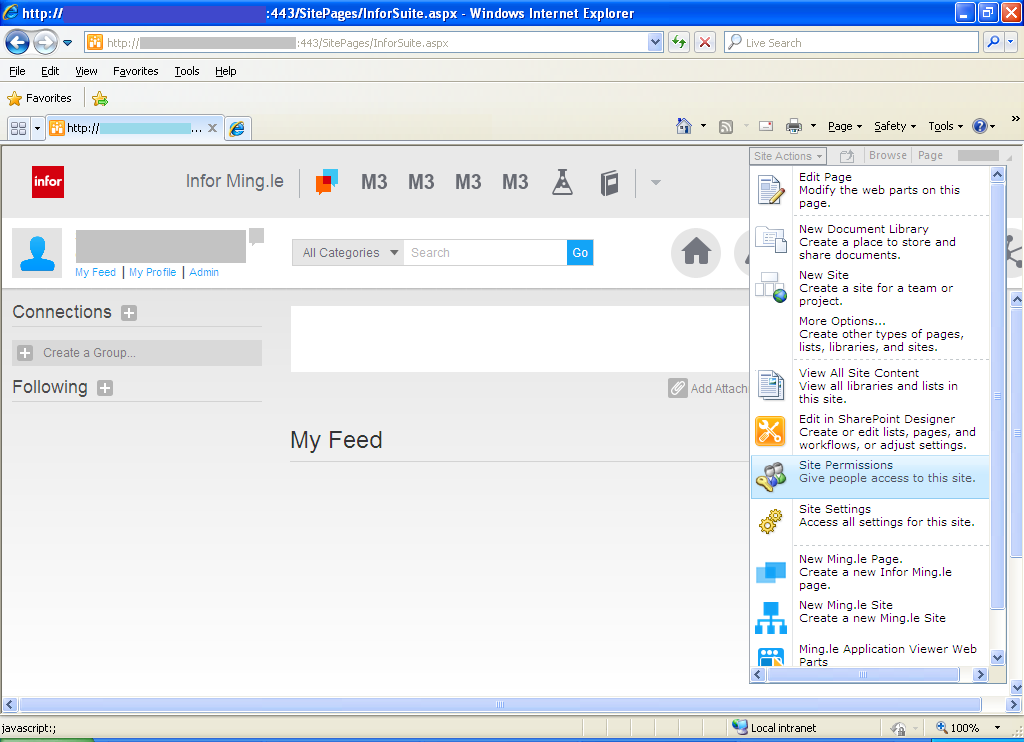This screenshot has width=1024, height=742.
Task: Click the red Infor logo
Action: 48,181
